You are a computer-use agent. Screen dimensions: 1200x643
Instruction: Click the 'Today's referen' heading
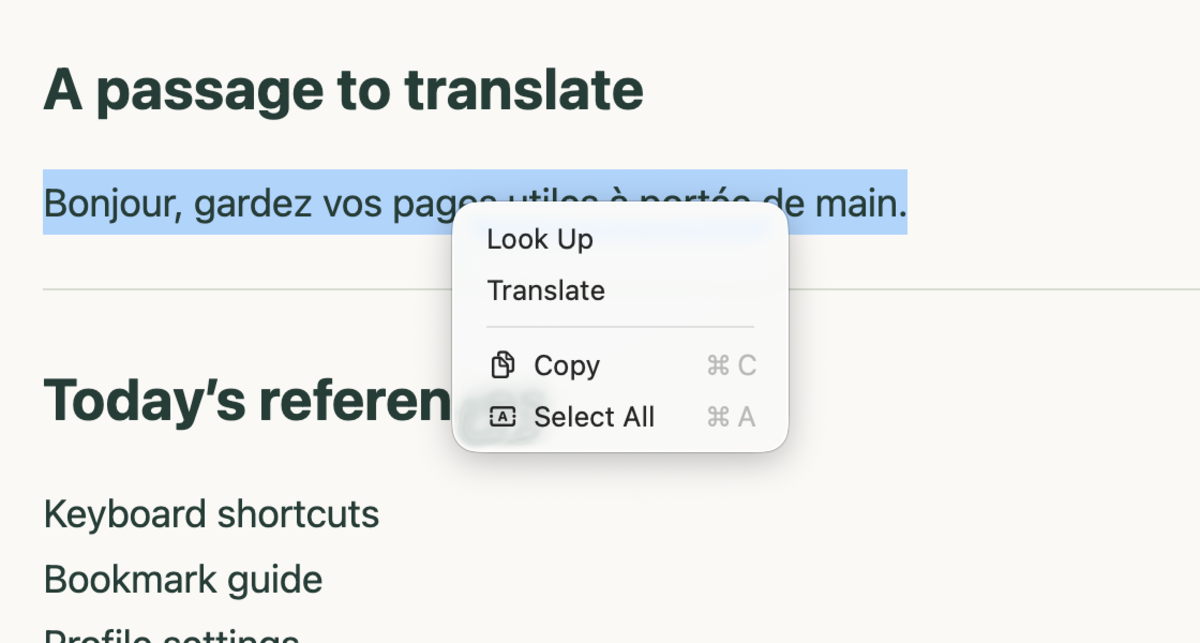pos(247,400)
